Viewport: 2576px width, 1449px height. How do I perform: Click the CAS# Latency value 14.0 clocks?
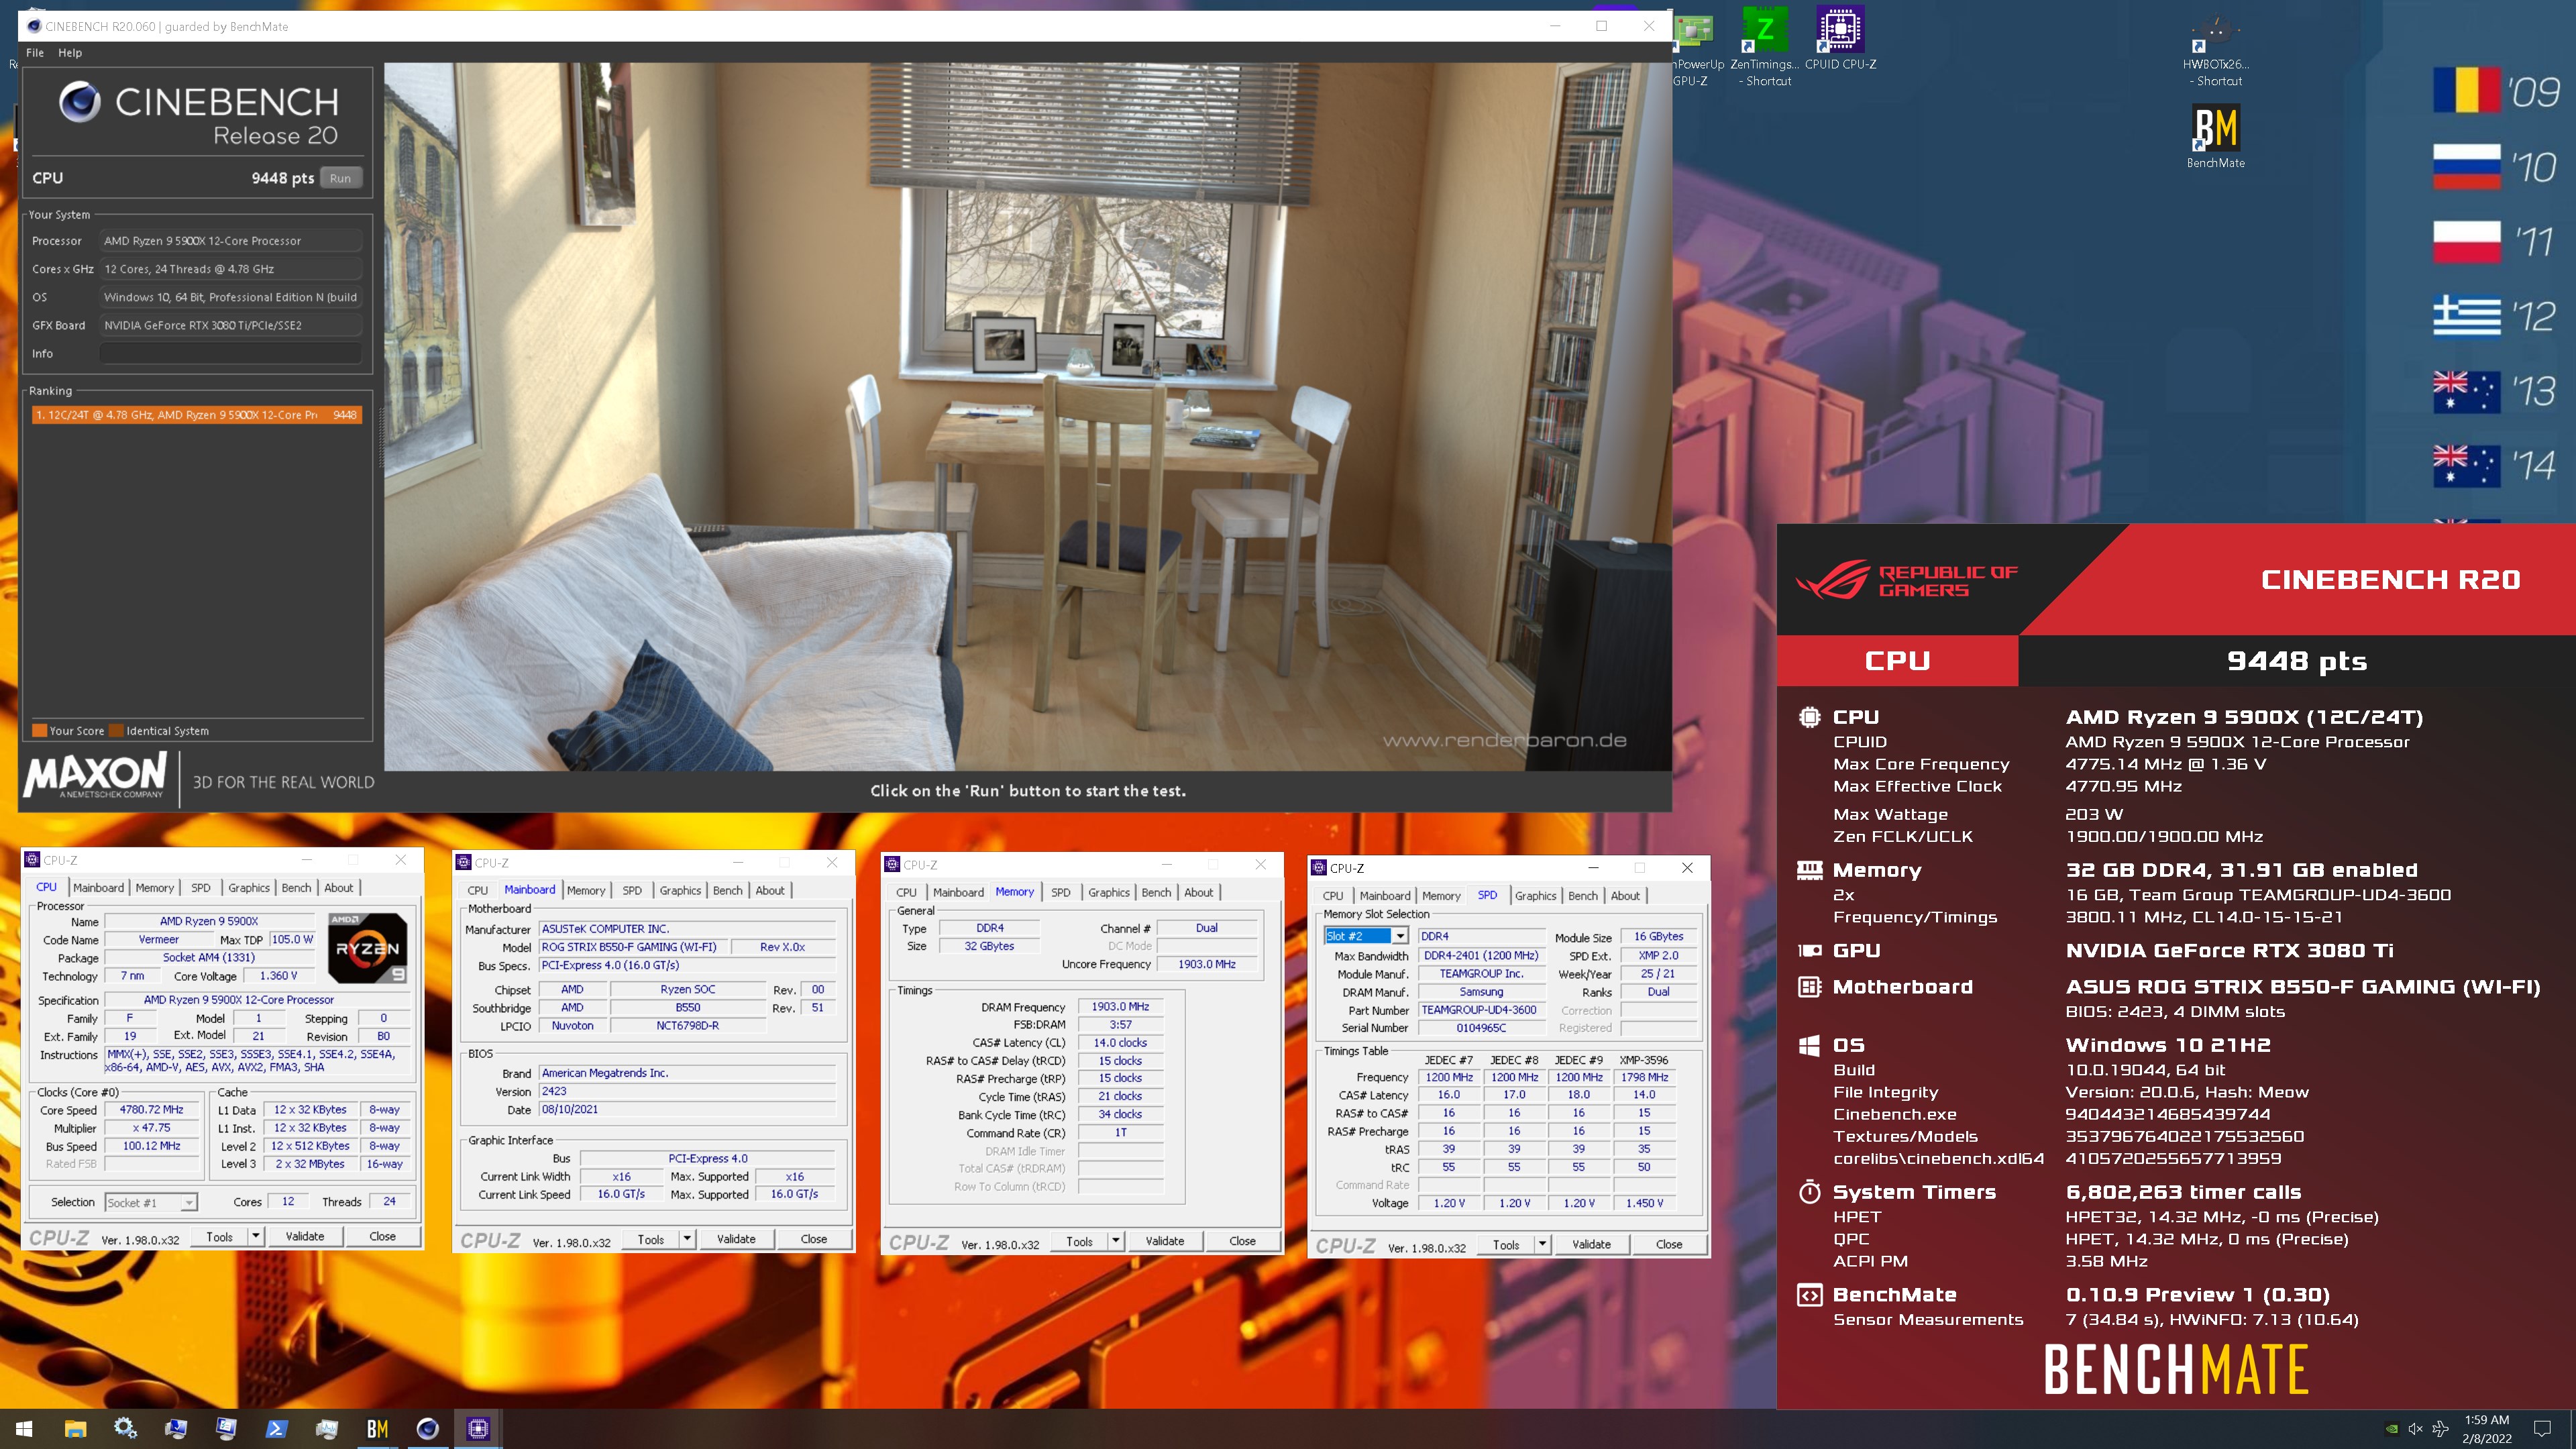[1120, 1042]
